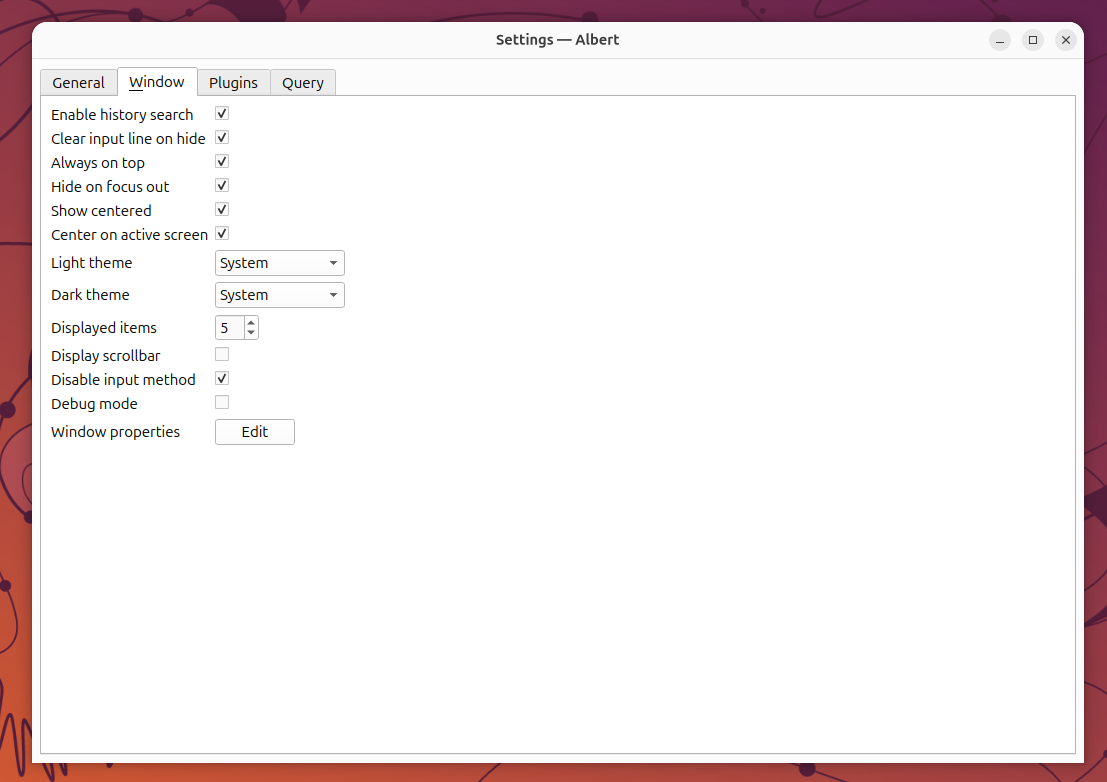The height and width of the screenshot is (782, 1107).
Task: Open the Dark theme dropdown
Action: tap(280, 295)
